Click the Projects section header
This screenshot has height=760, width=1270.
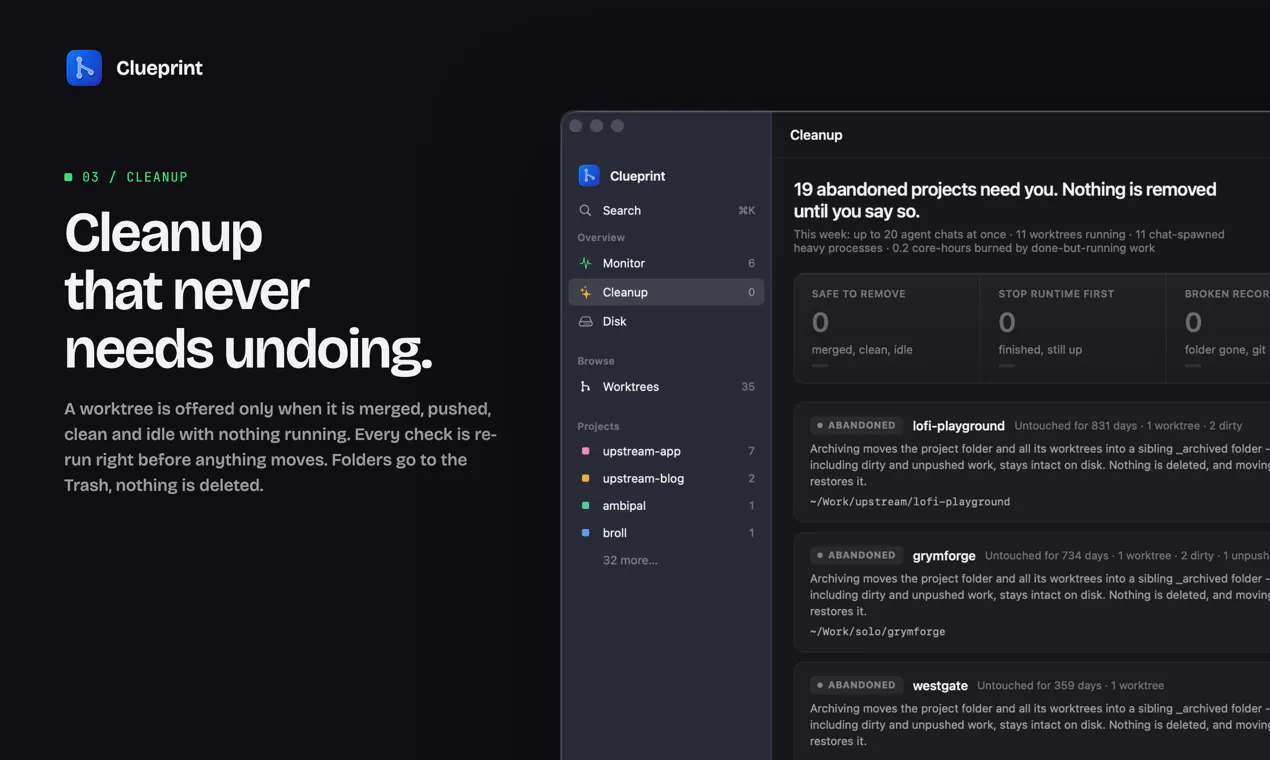(x=598, y=427)
